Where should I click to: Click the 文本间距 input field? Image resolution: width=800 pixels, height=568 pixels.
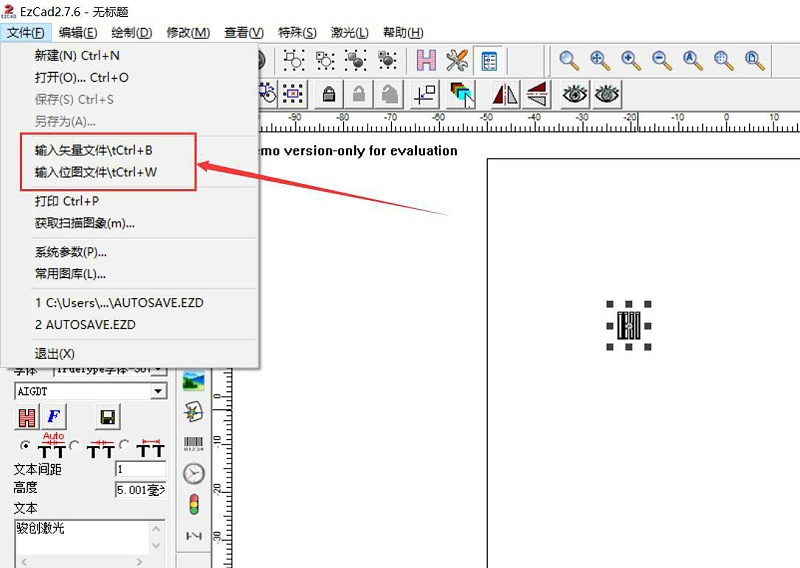tap(140, 469)
